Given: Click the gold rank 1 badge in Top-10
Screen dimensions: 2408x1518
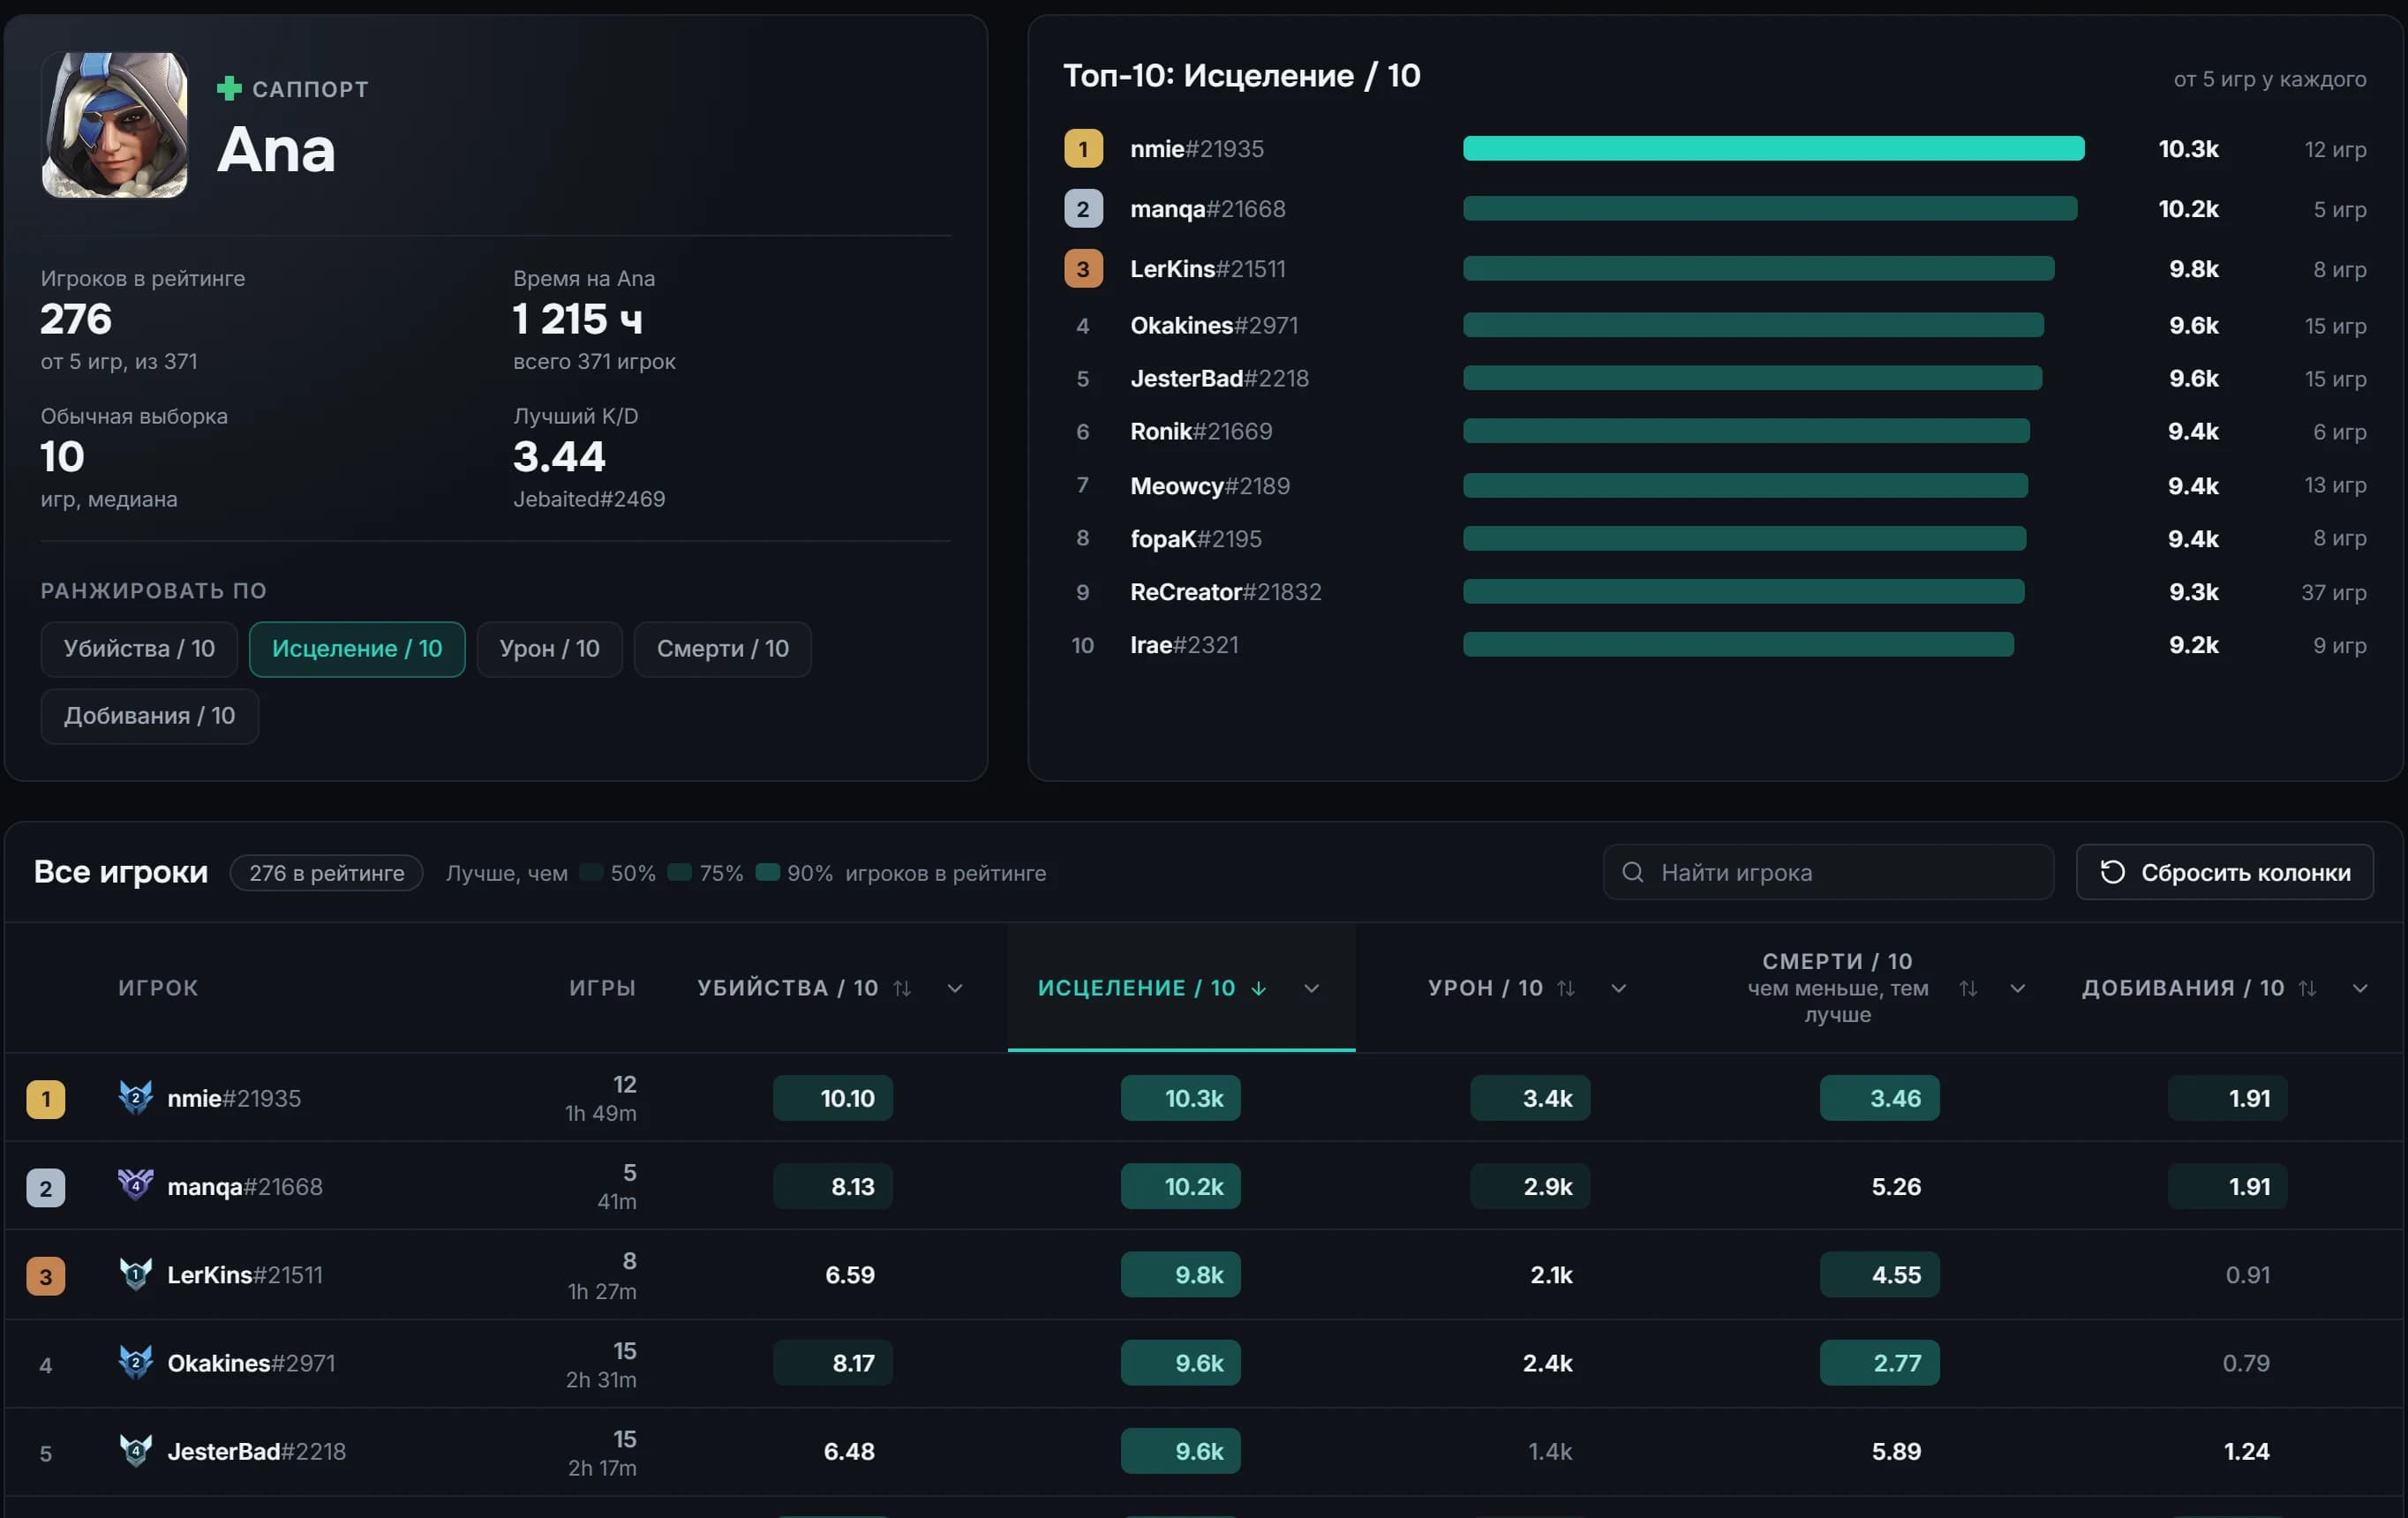Looking at the screenshot, I should click(x=1083, y=149).
